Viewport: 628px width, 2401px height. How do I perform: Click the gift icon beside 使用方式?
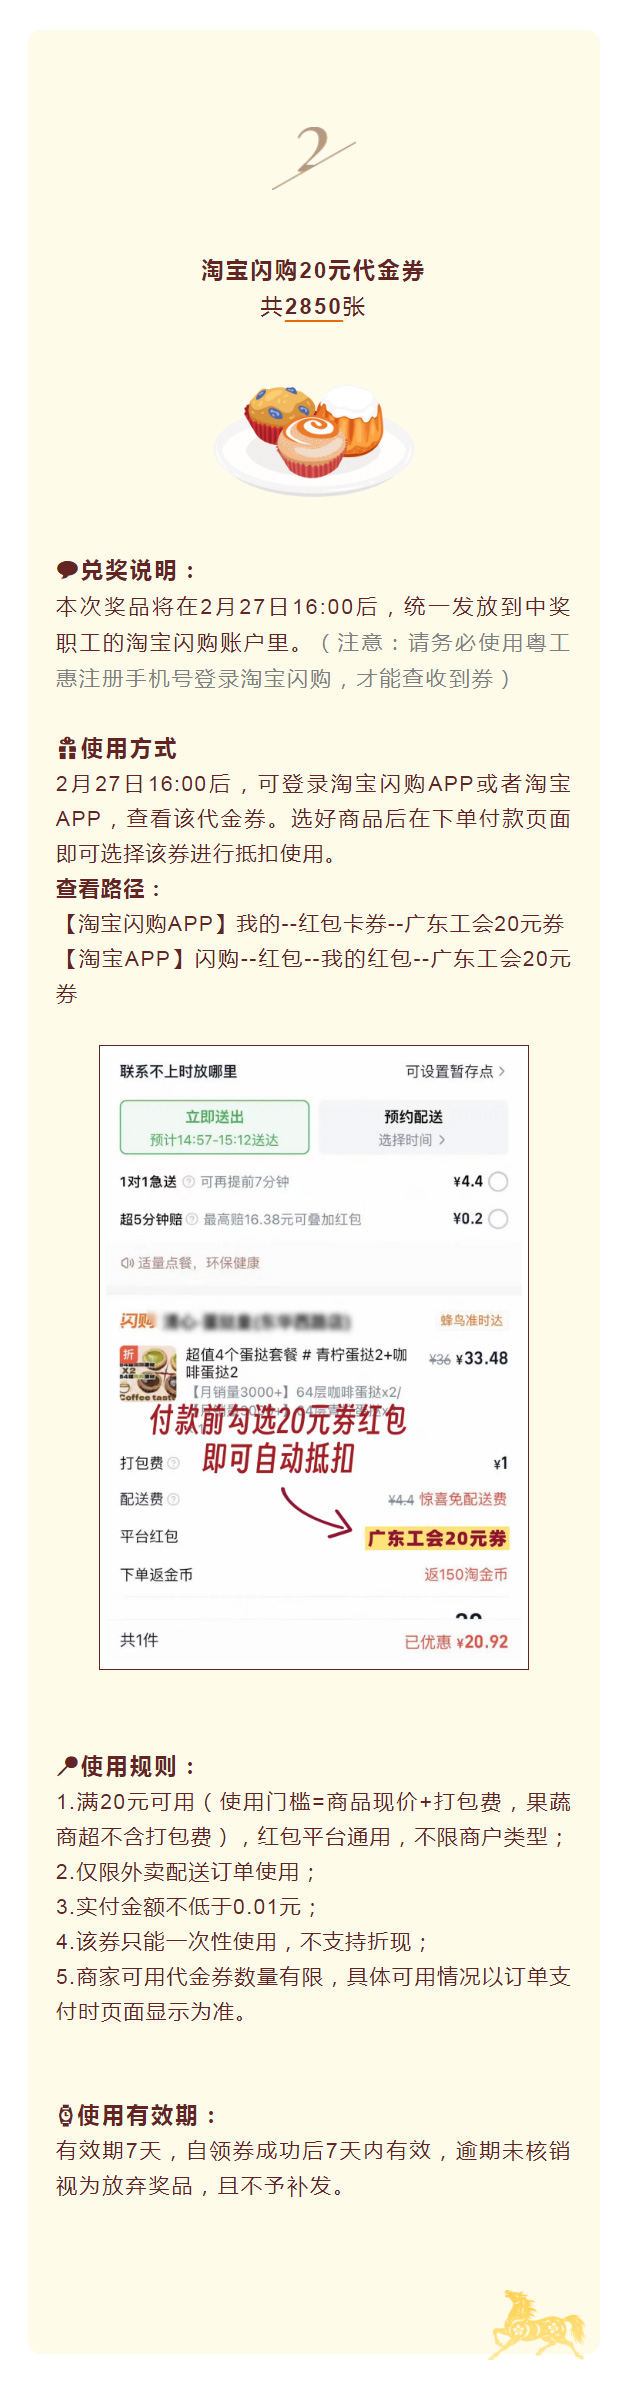[67, 748]
